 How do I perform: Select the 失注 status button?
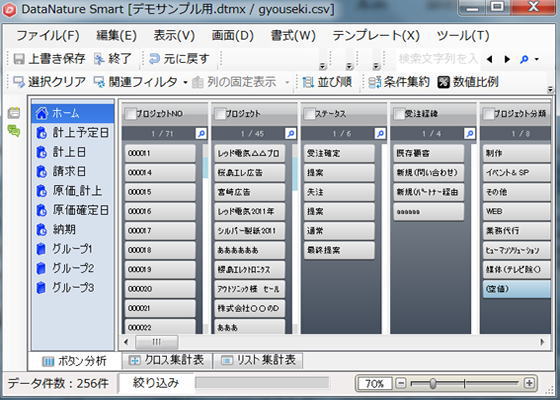click(339, 192)
